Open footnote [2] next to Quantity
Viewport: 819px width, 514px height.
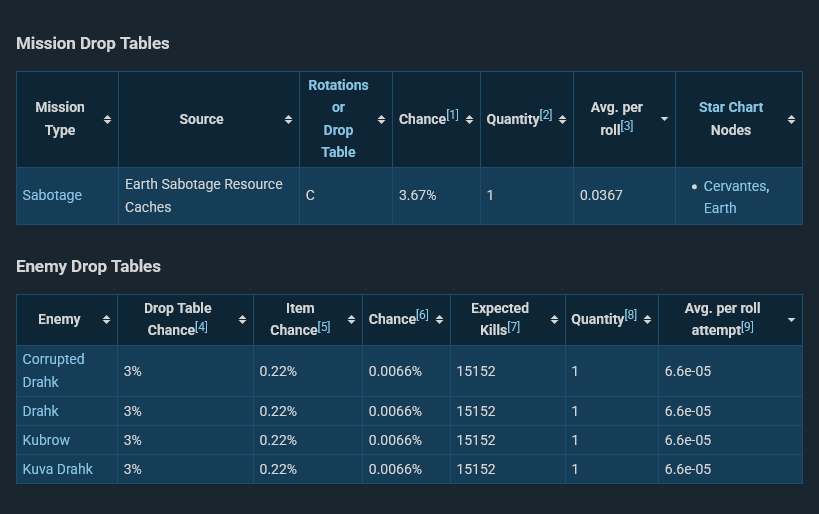click(x=546, y=114)
